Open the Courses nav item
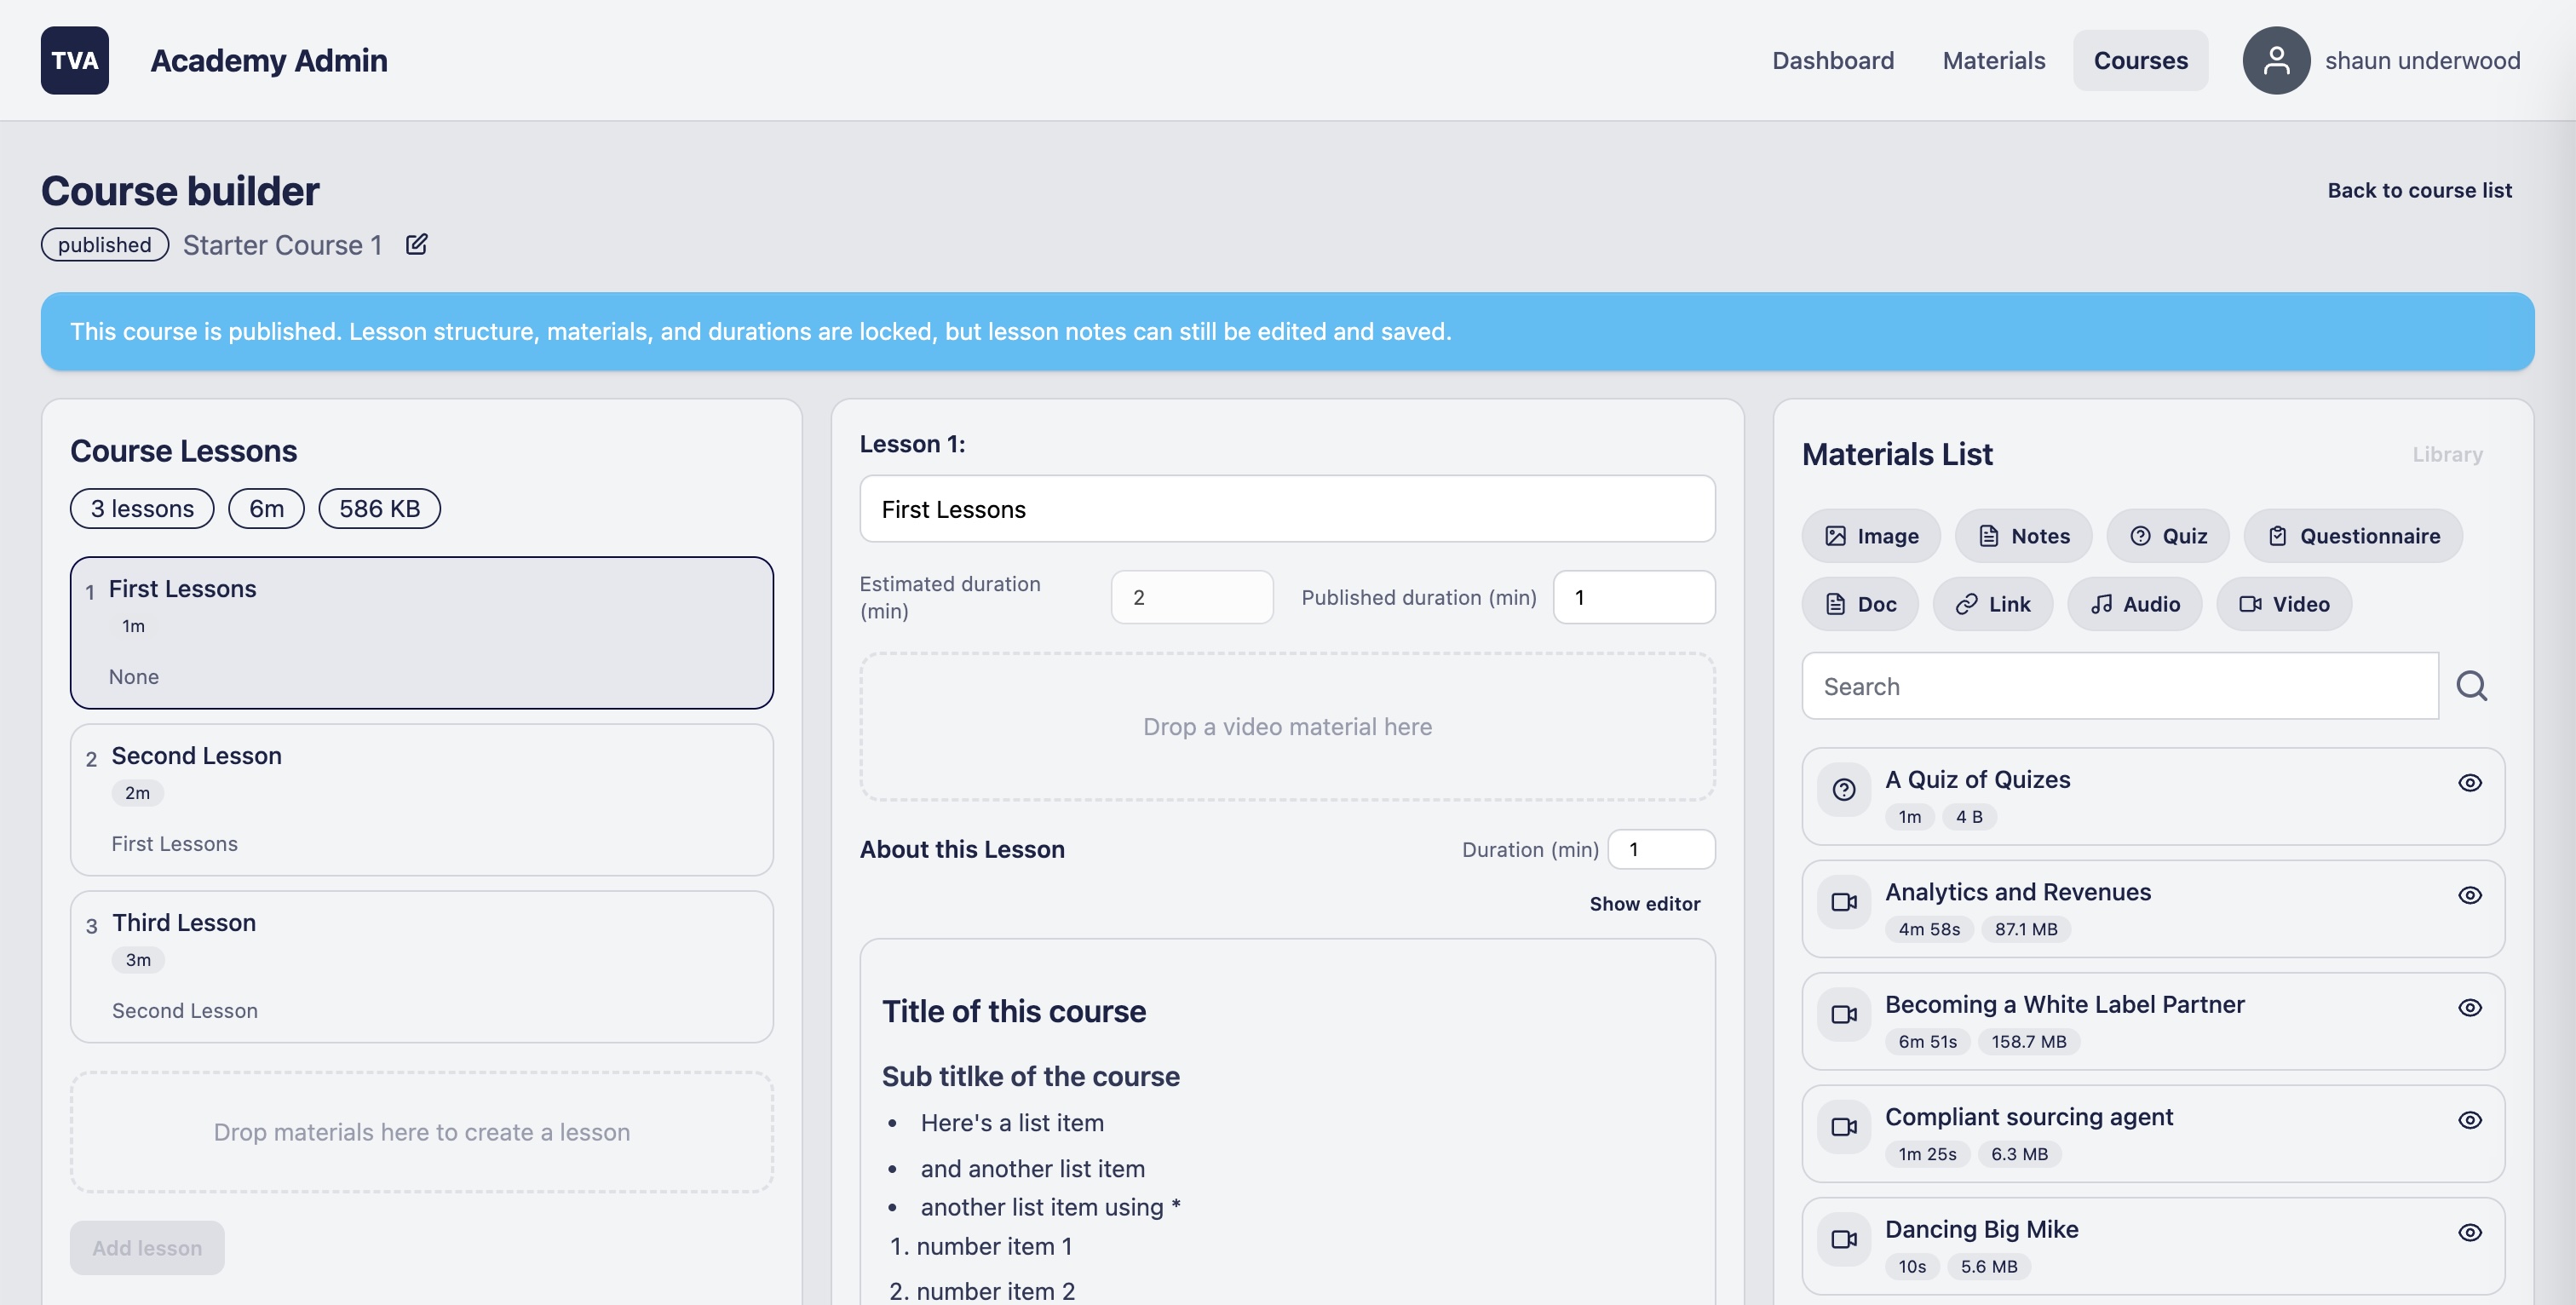 (2141, 60)
